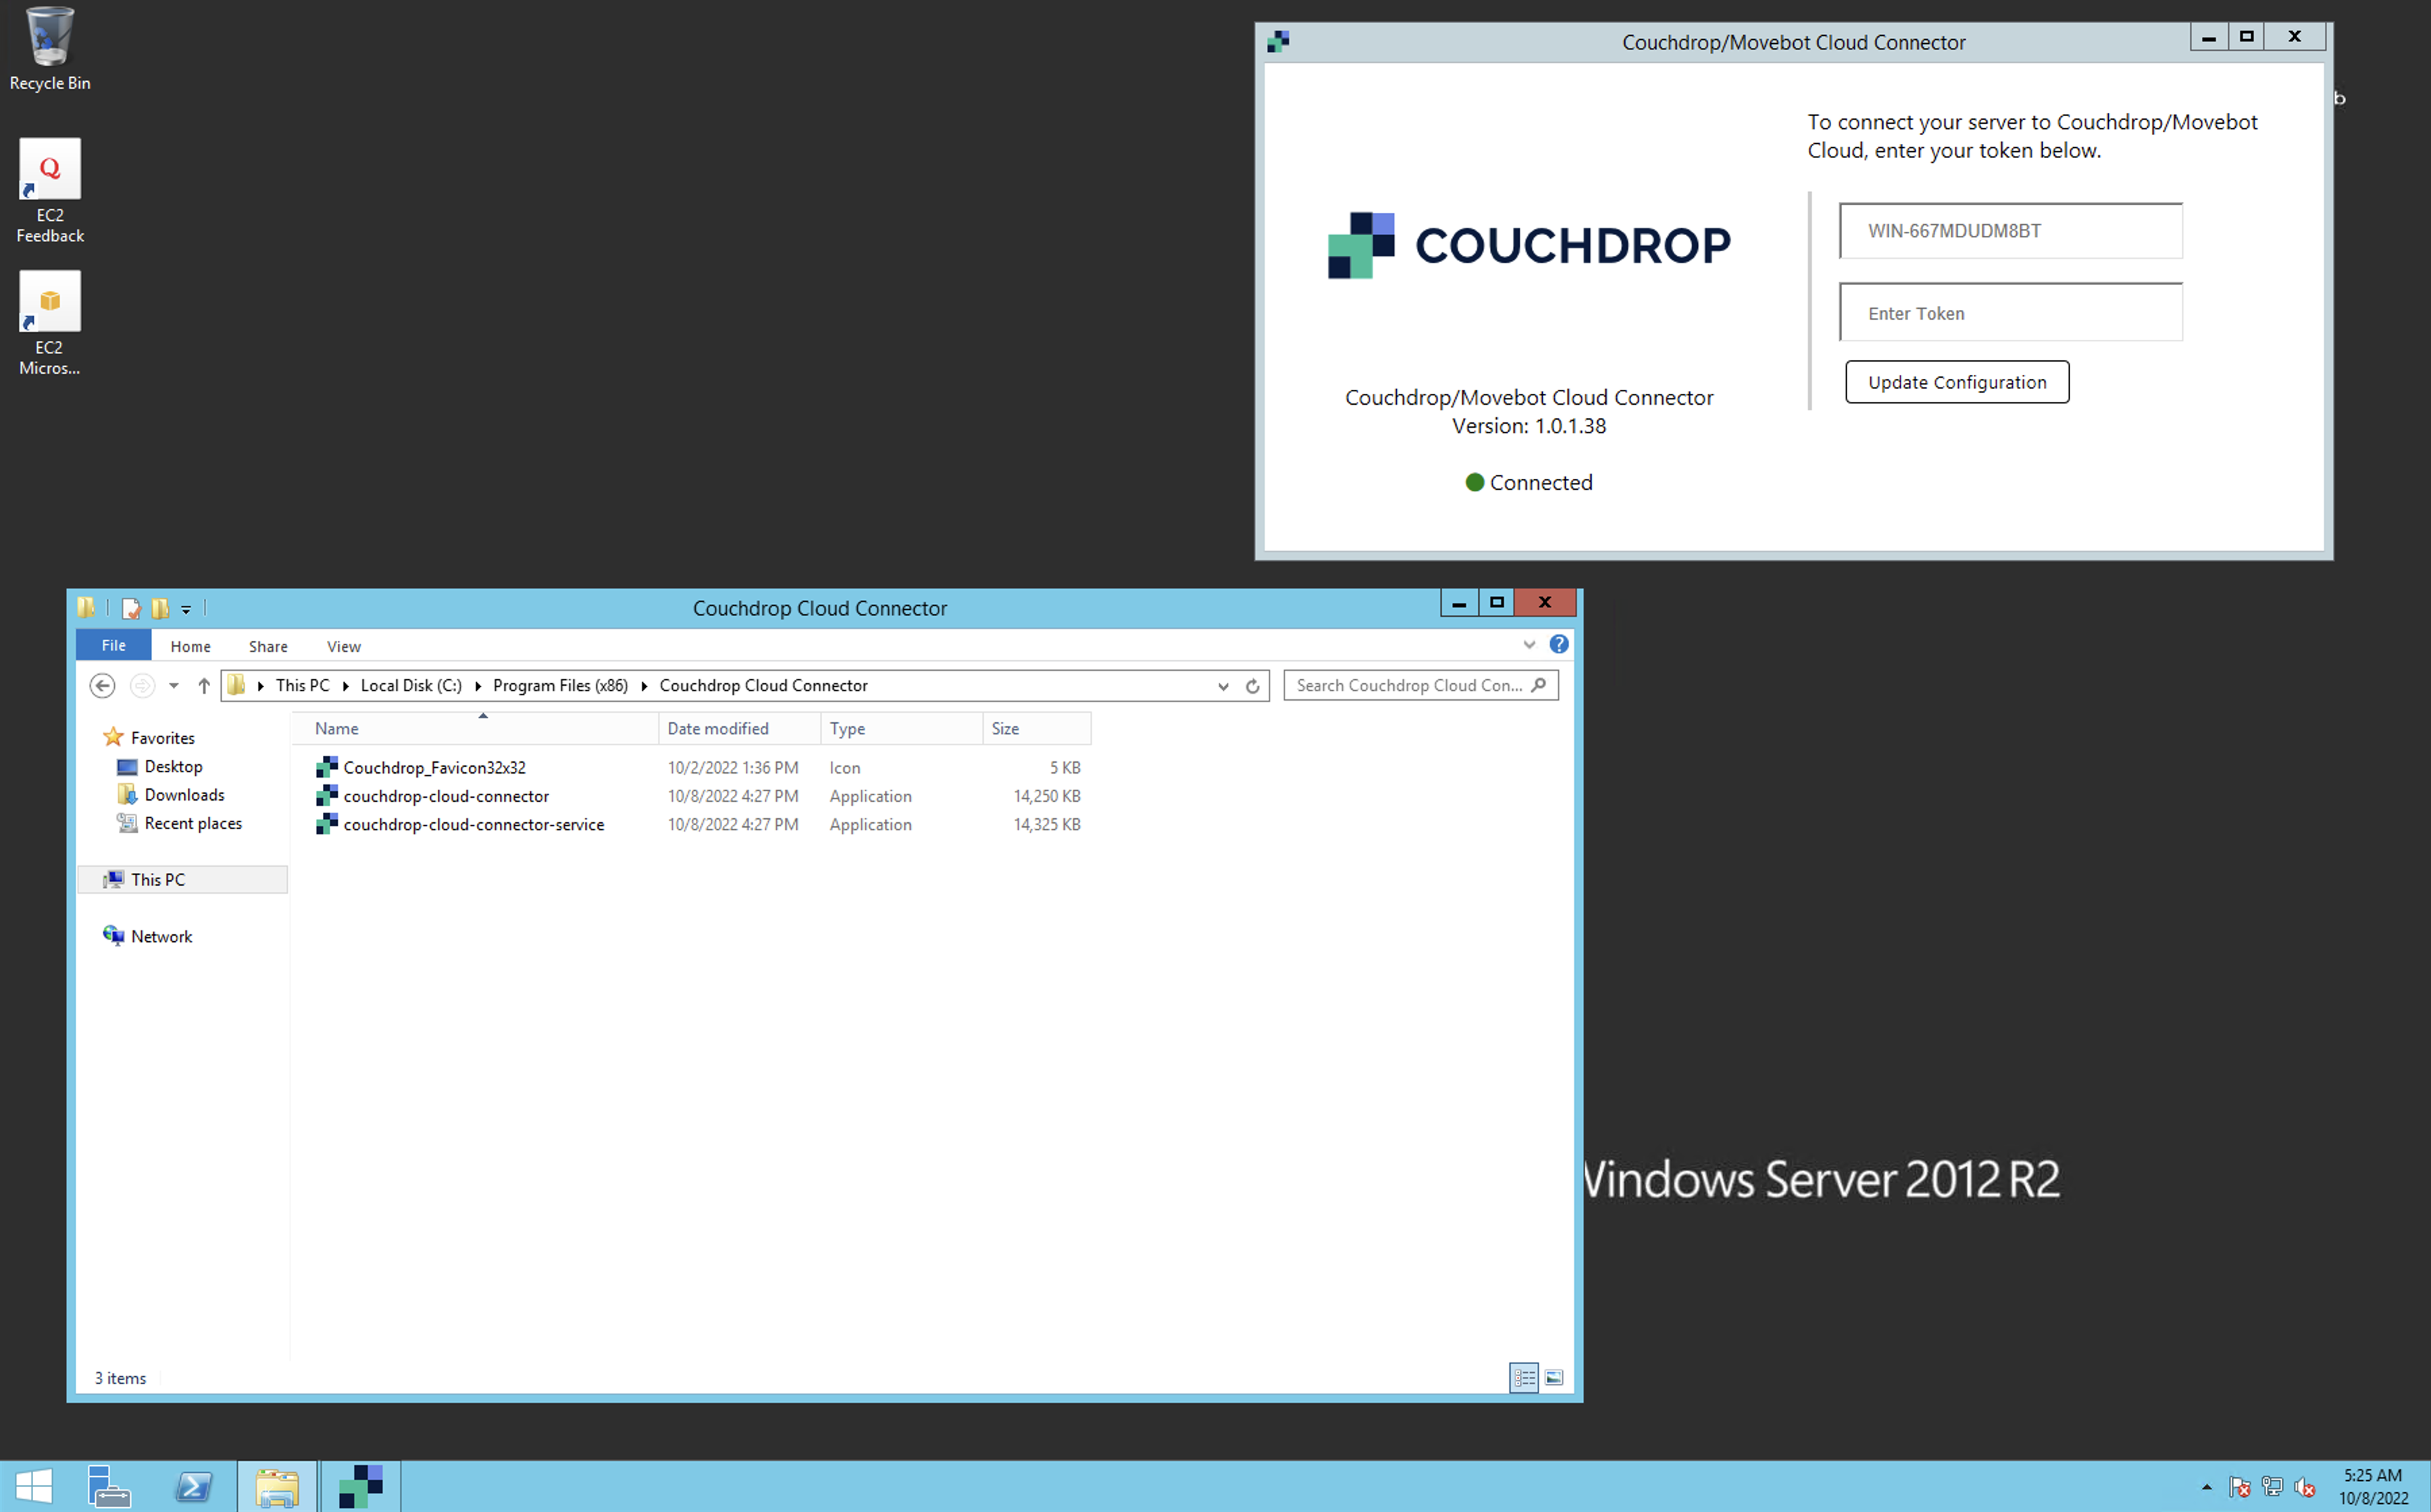Expand the arrow after Program Files (x86)
The image size is (2431, 1512).
click(x=644, y=685)
